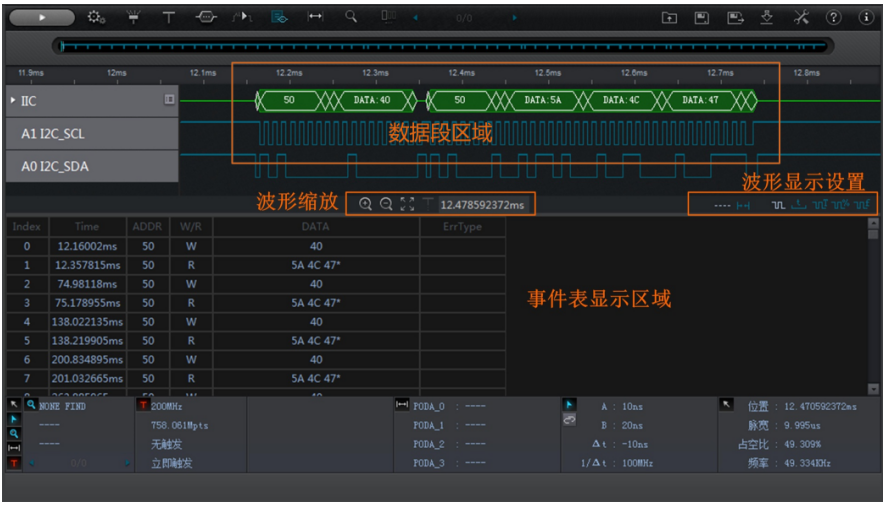Click the blue cursor icon beside A: 10ns
The width and height of the screenshot is (887, 508).
569,404
